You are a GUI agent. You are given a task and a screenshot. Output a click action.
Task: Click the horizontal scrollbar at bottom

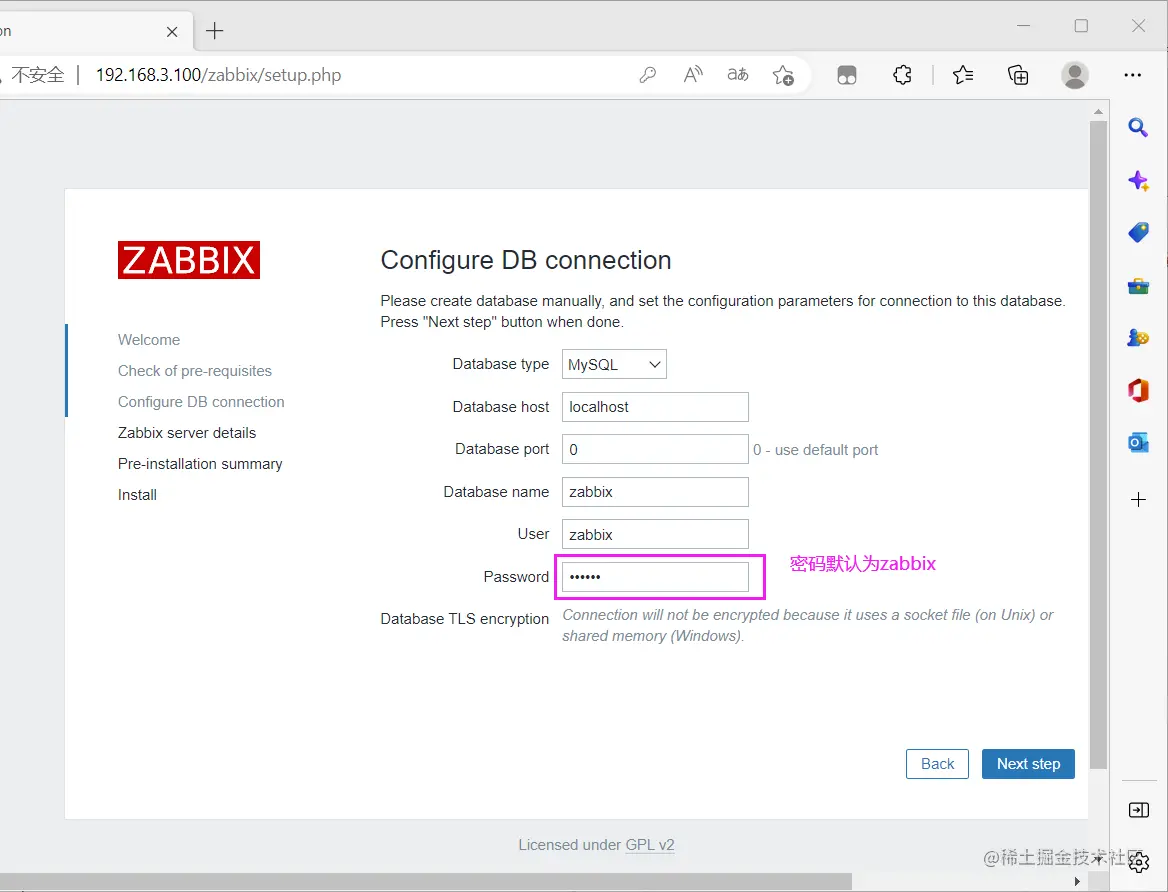[425, 882]
